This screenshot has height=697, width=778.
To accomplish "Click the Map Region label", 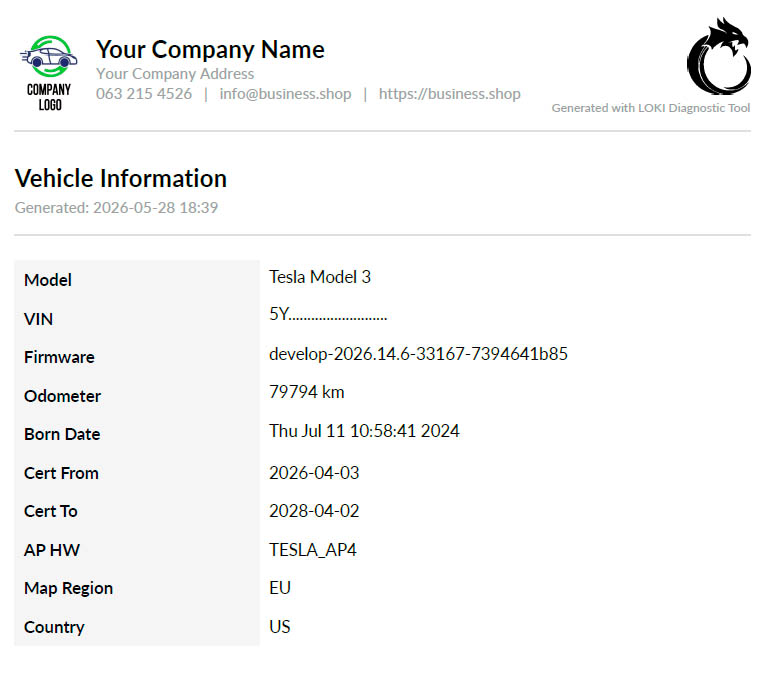I will click(68, 588).
